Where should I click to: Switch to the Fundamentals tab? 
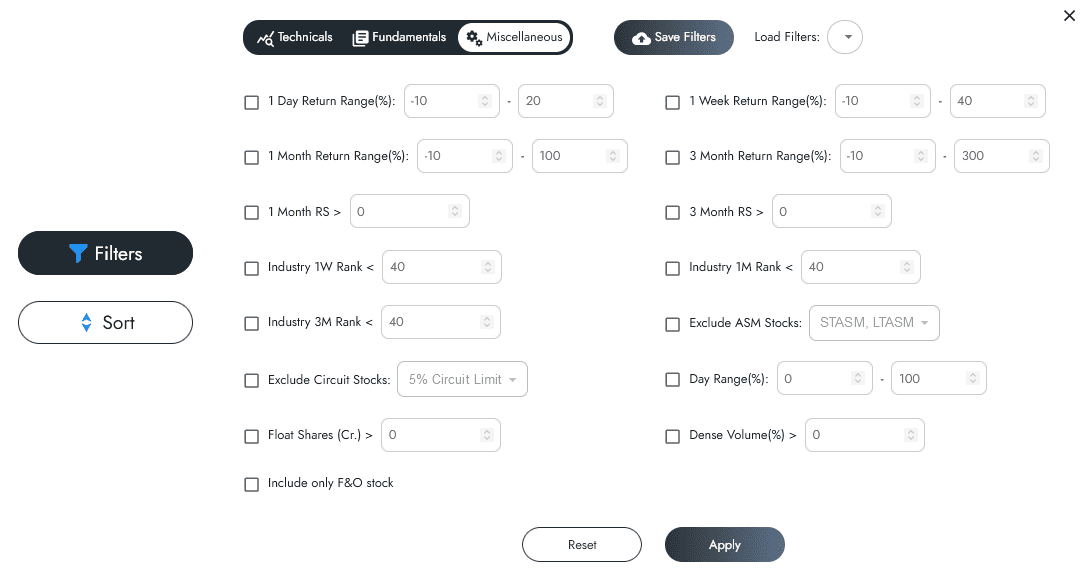click(x=400, y=38)
